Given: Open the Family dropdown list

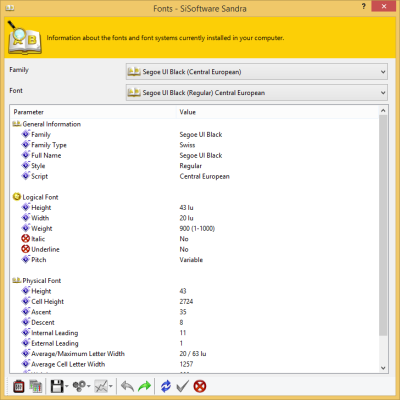Looking at the screenshot, I should pos(257,72).
